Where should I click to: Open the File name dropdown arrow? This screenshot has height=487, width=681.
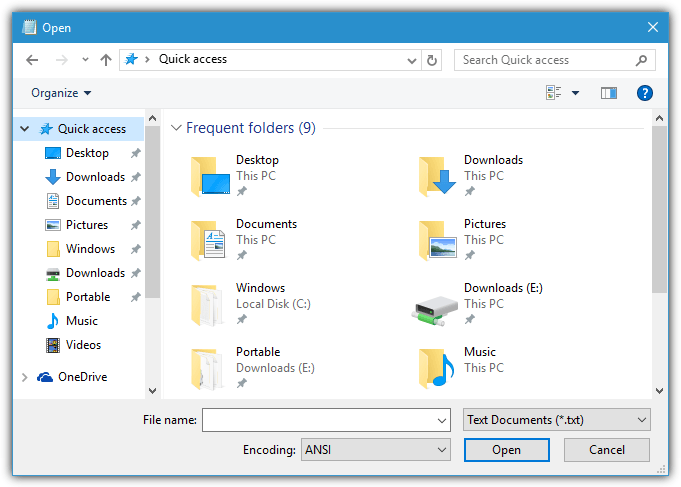coord(442,420)
